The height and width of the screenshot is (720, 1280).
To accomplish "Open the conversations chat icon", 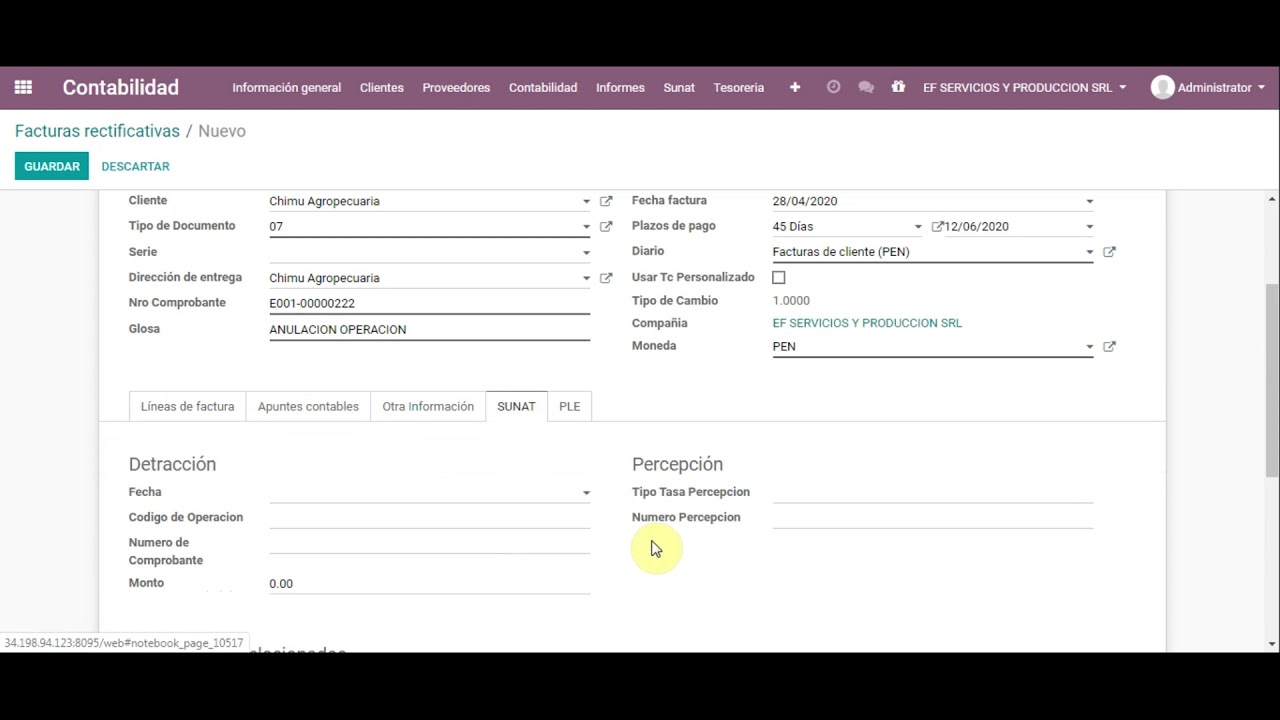I will (866, 87).
